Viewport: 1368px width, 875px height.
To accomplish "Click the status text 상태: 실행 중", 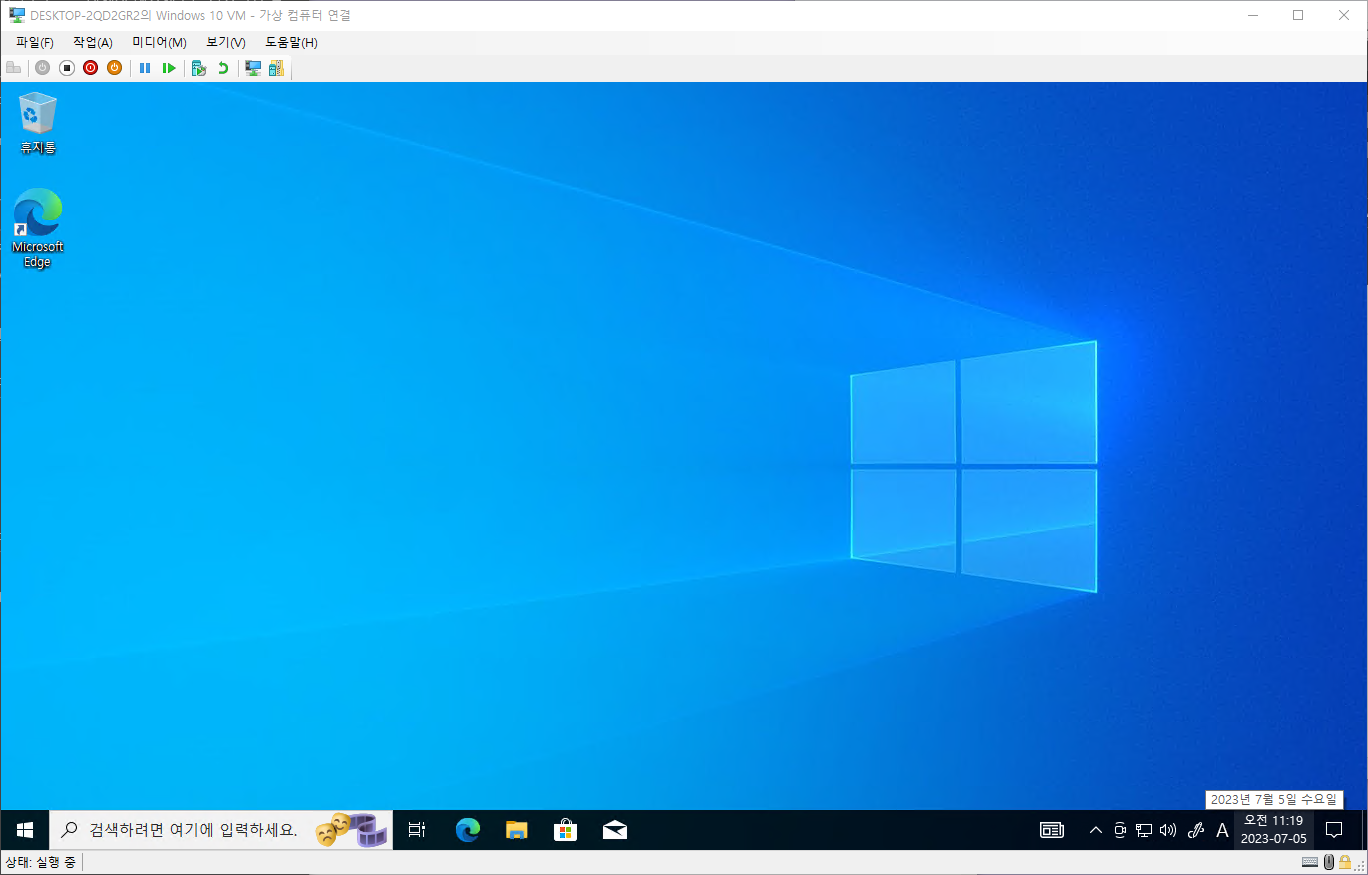I will click(40, 862).
